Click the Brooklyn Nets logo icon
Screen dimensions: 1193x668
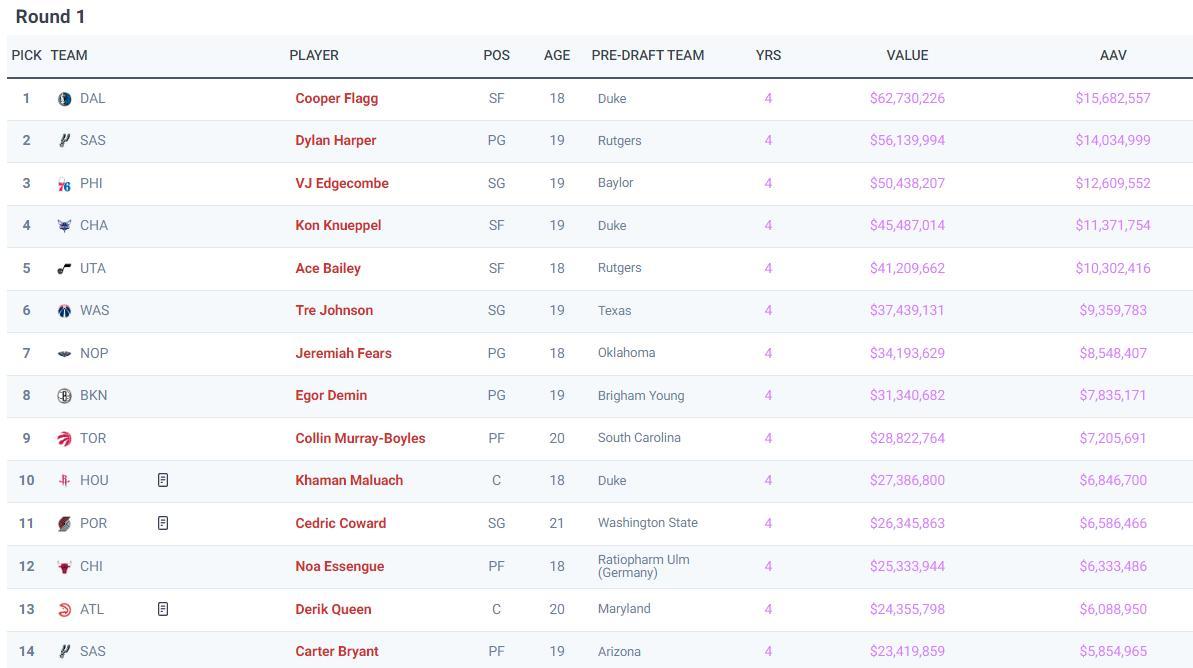[x=65, y=396]
